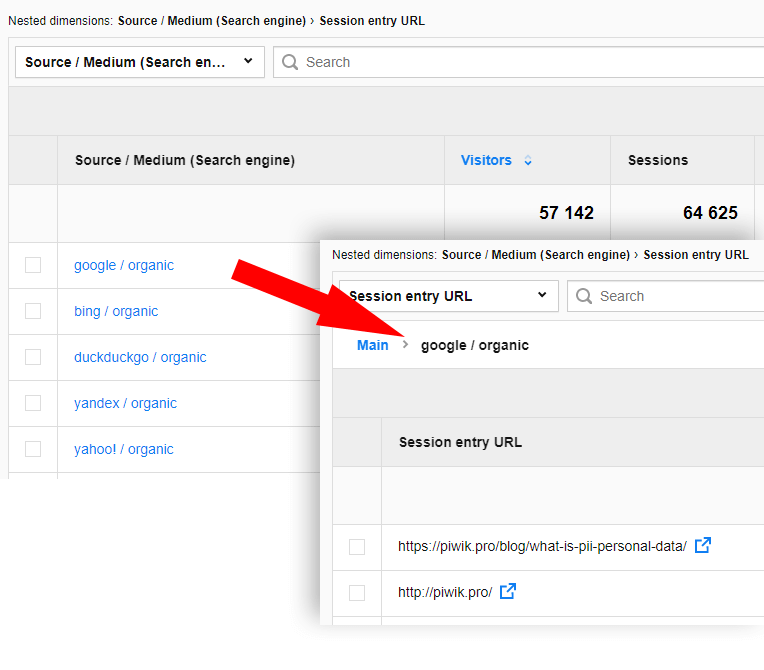The image size is (764, 670).
Task: Sort by the Visitors column header
Action: tap(486, 160)
